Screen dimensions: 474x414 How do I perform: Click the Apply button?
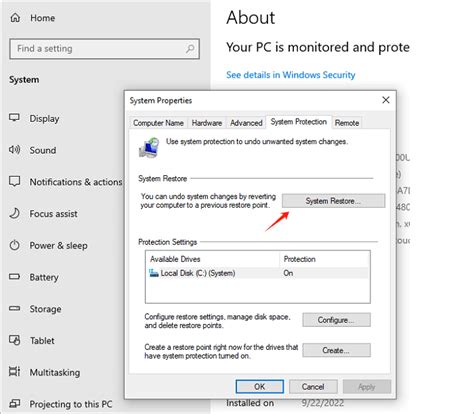(x=367, y=387)
